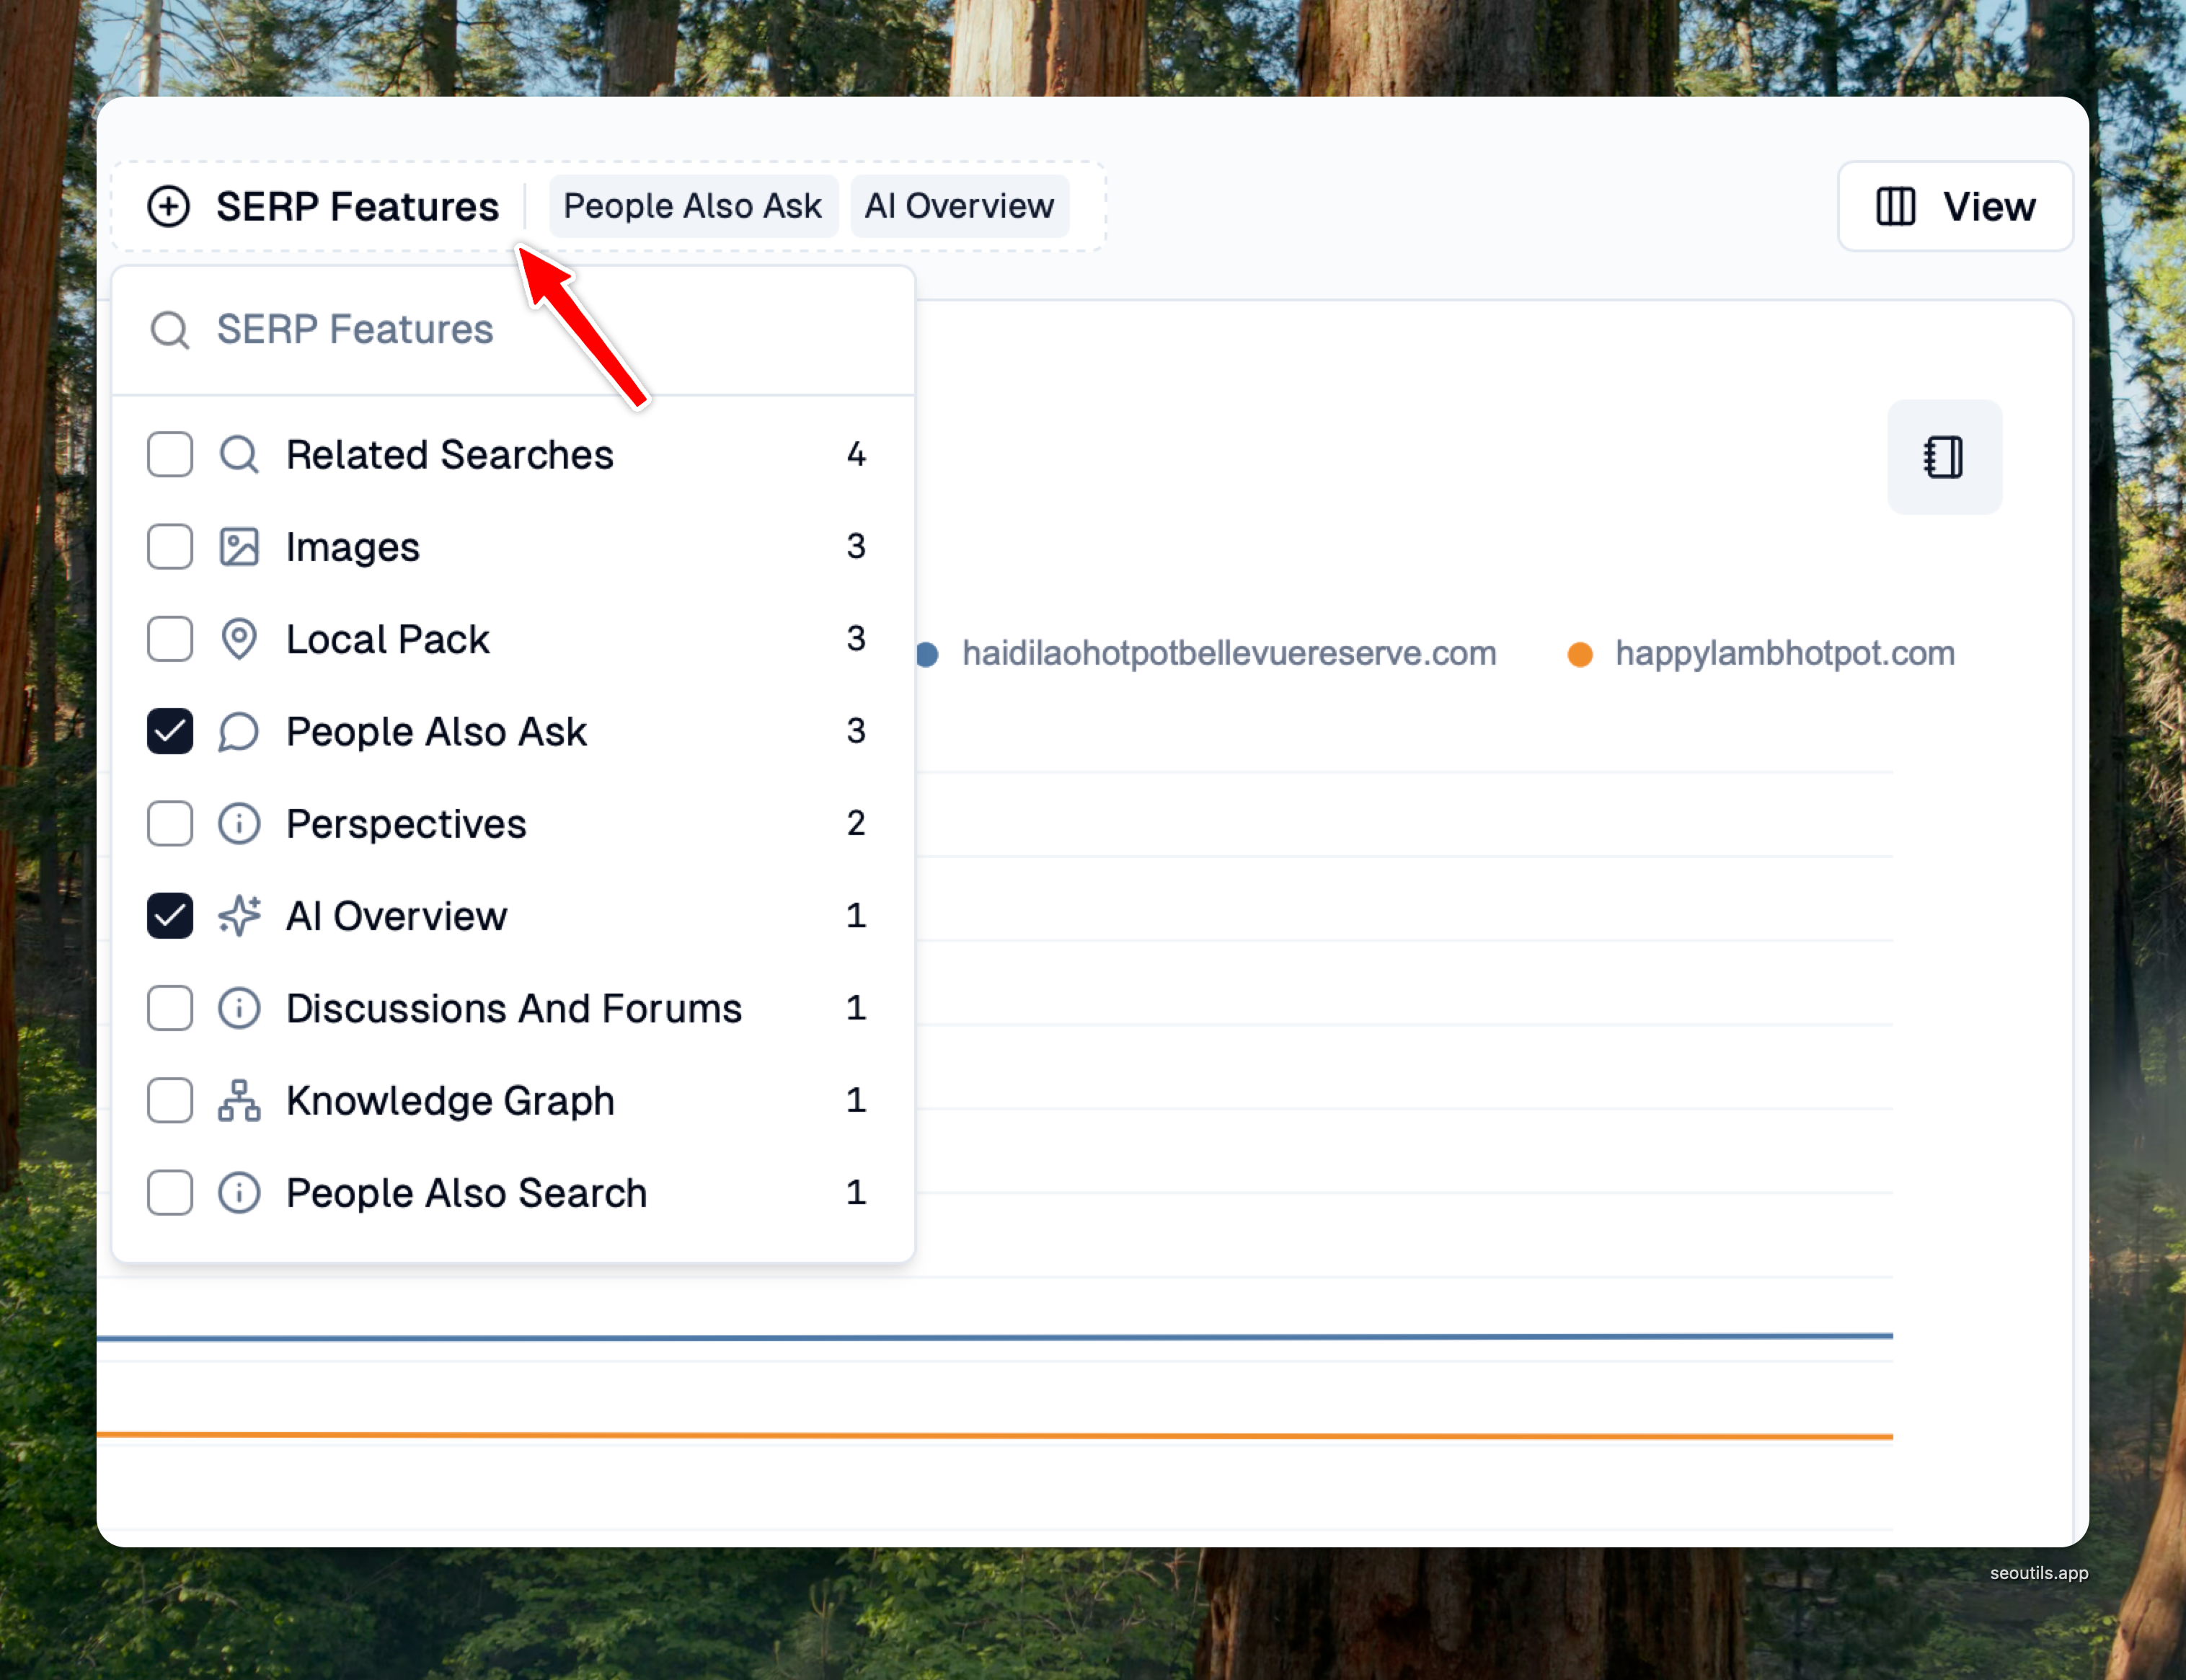Click the People Also Ask filter chip
This screenshot has width=2186, height=1680.
point(692,207)
